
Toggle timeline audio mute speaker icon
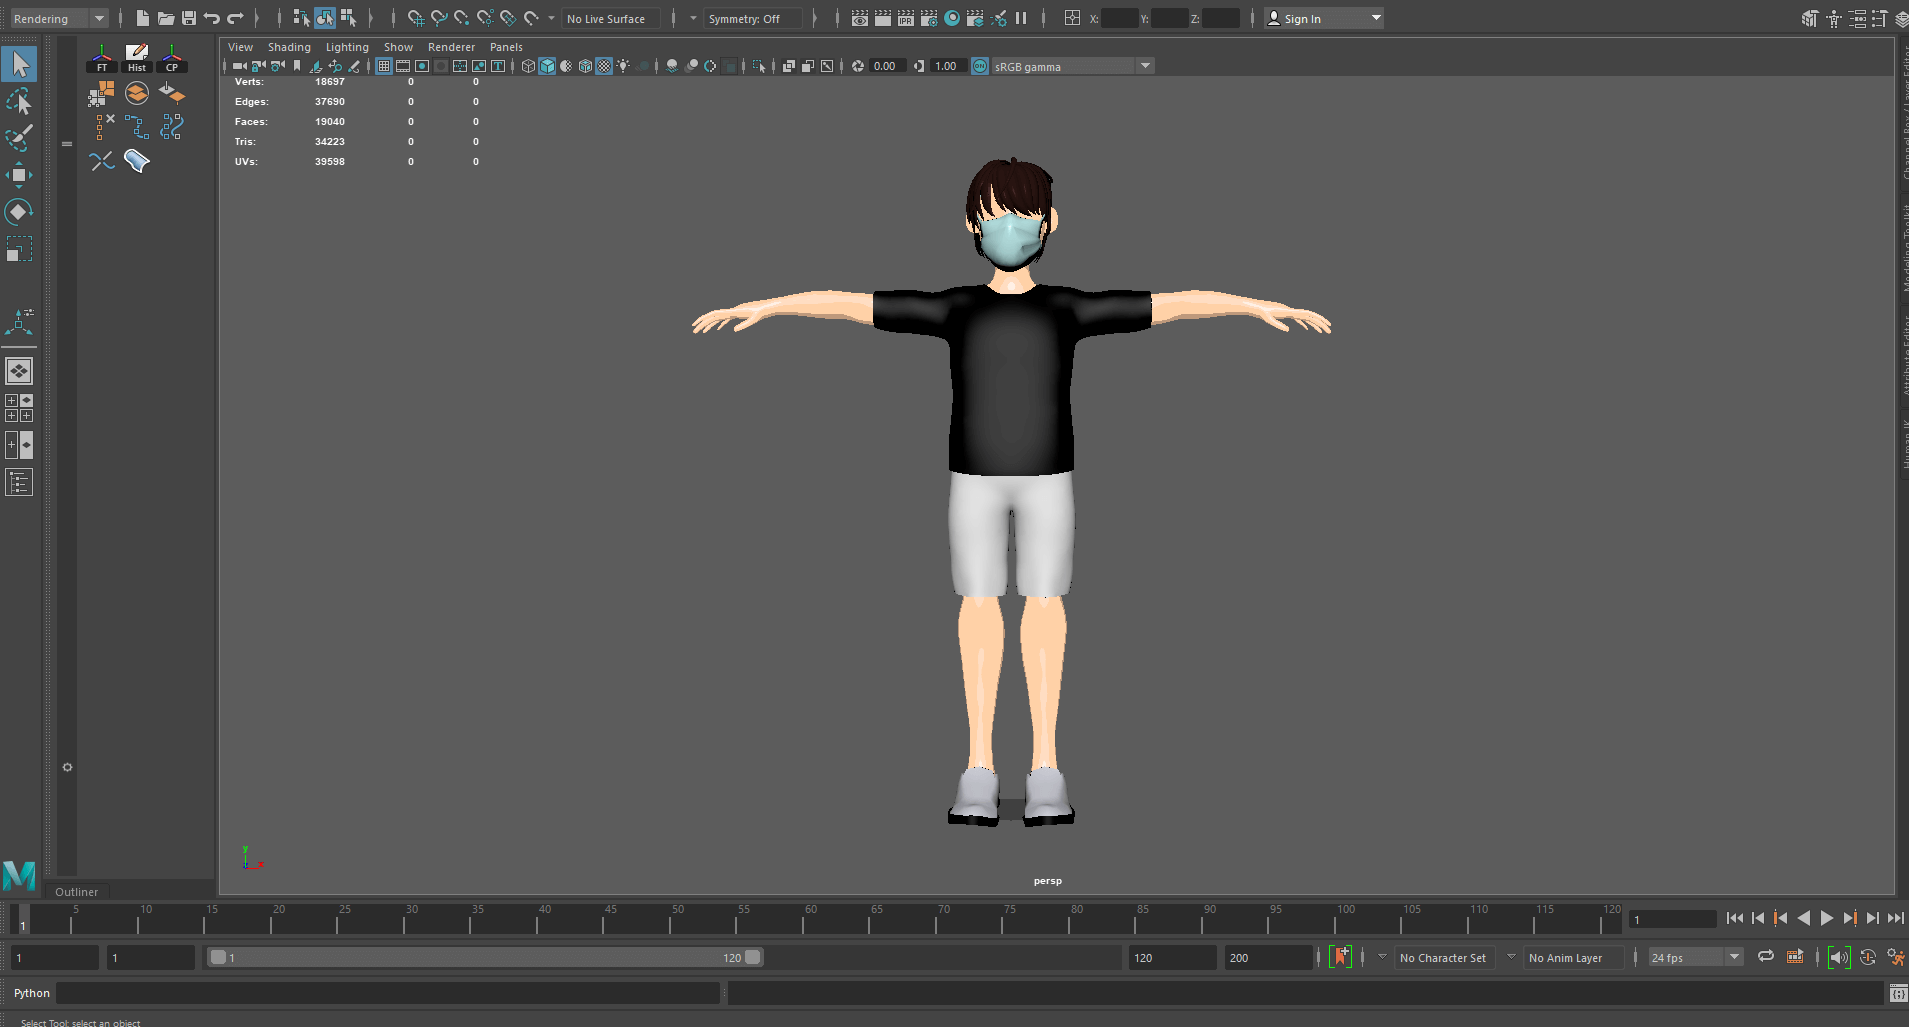click(x=1839, y=957)
